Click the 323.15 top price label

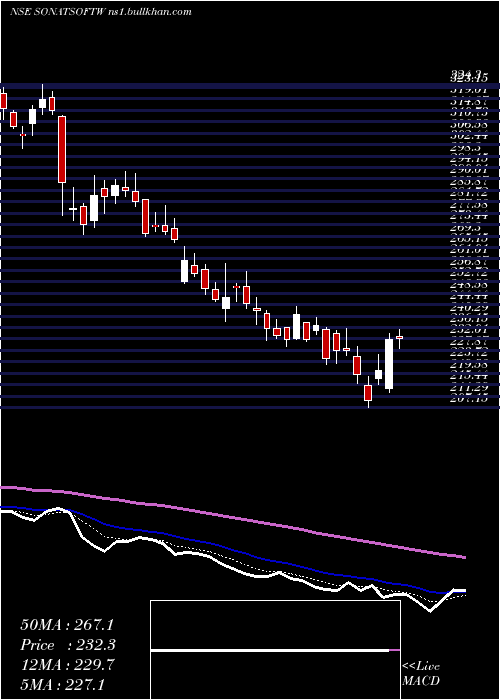coord(468,79)
